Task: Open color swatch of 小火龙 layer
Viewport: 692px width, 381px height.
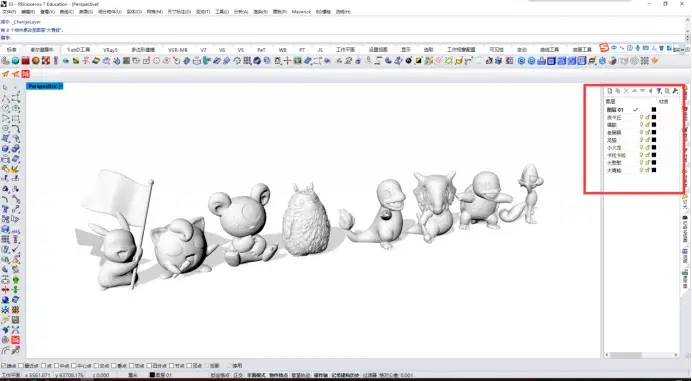Action: coord(654,147)
